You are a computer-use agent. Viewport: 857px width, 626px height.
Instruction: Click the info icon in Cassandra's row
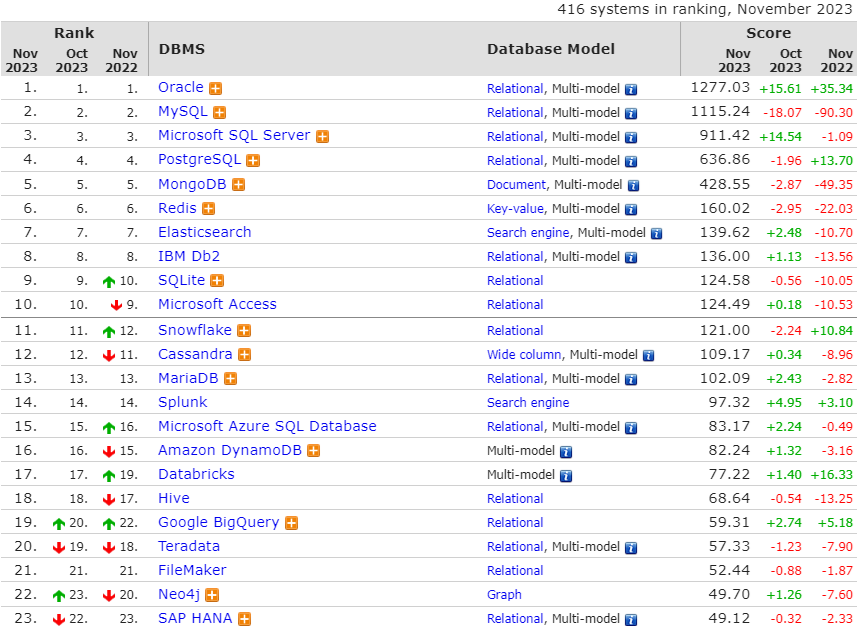(x=648, y=356)
